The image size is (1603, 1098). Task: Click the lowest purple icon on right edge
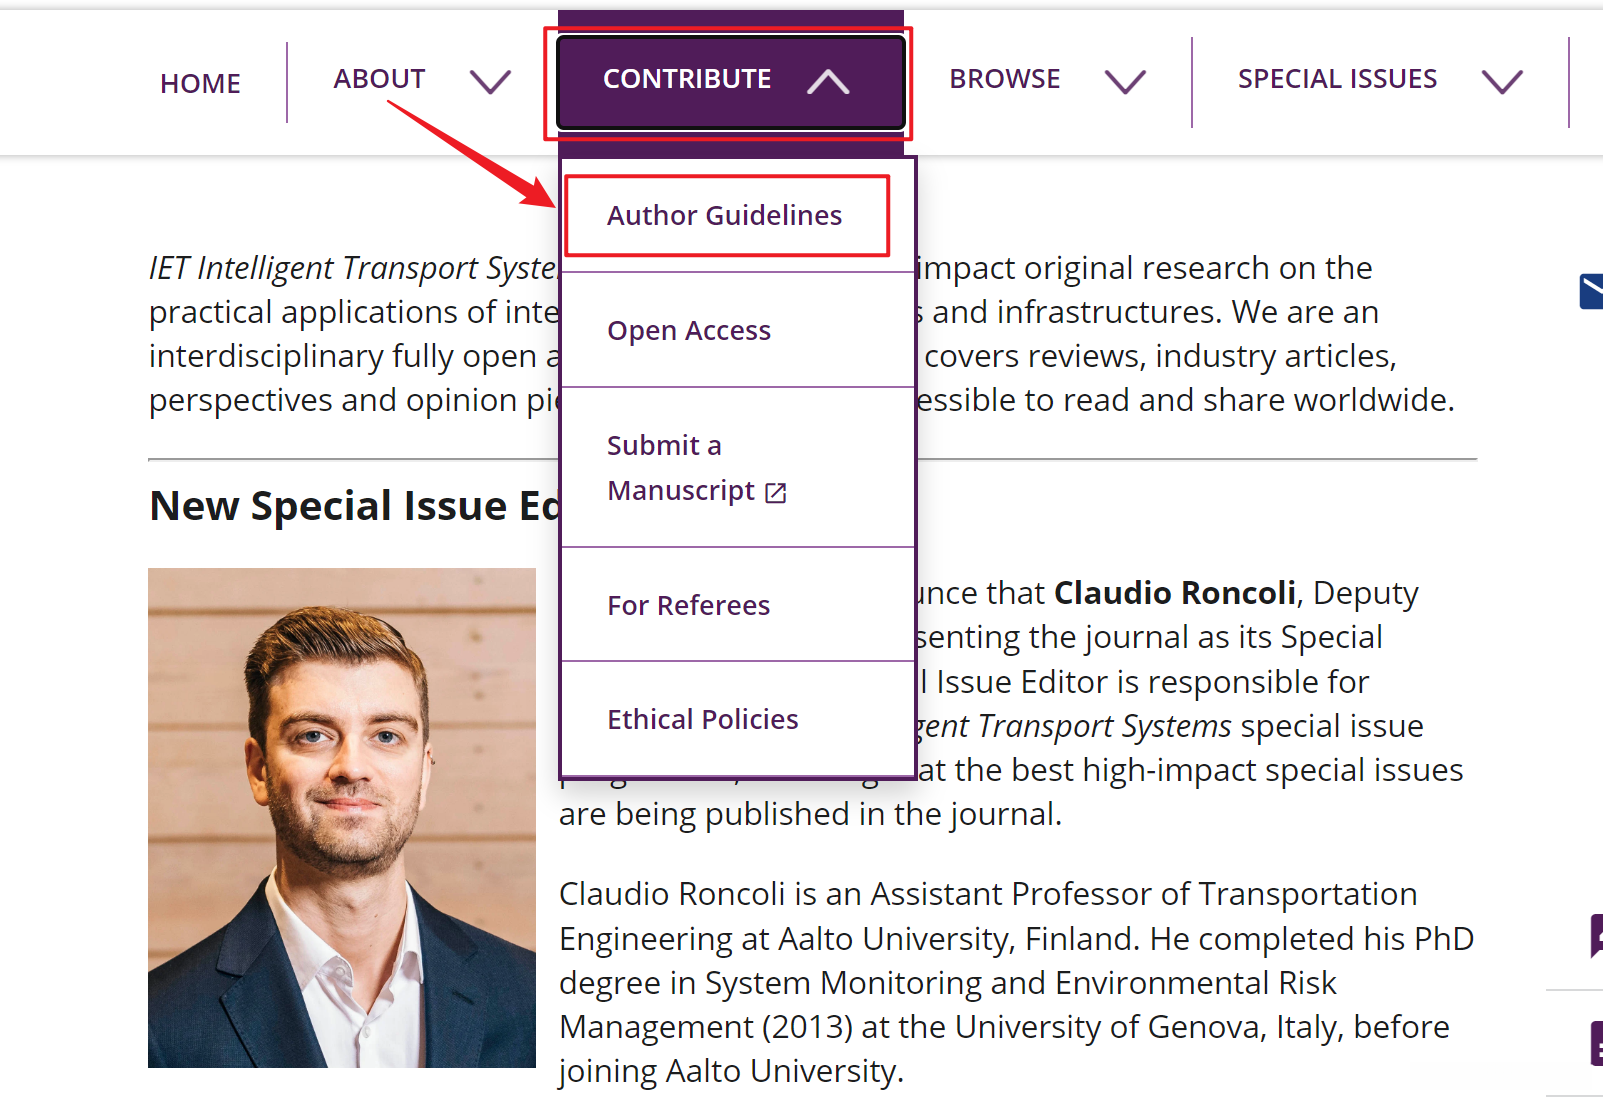click(1595, 1044)
